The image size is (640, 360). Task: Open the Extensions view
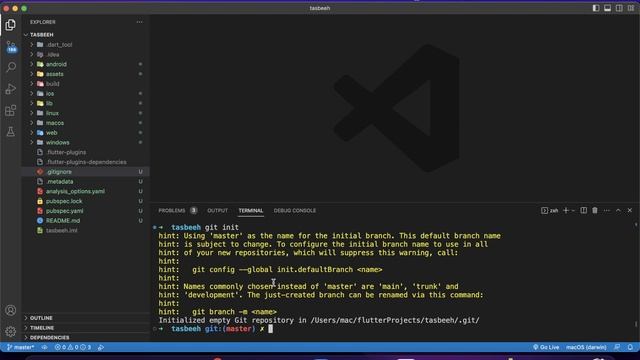[x=11, y=110]
